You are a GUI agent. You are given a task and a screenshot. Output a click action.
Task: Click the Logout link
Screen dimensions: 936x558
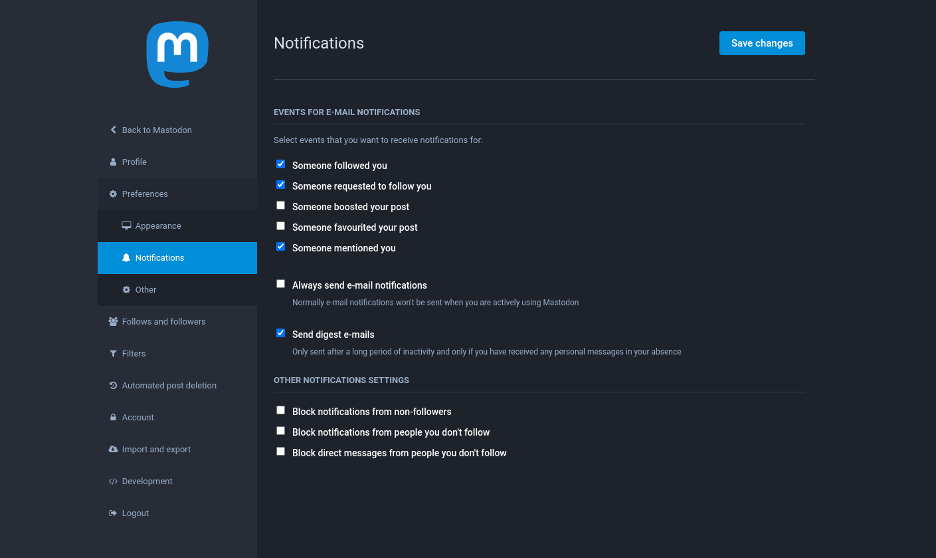(135, 514)
